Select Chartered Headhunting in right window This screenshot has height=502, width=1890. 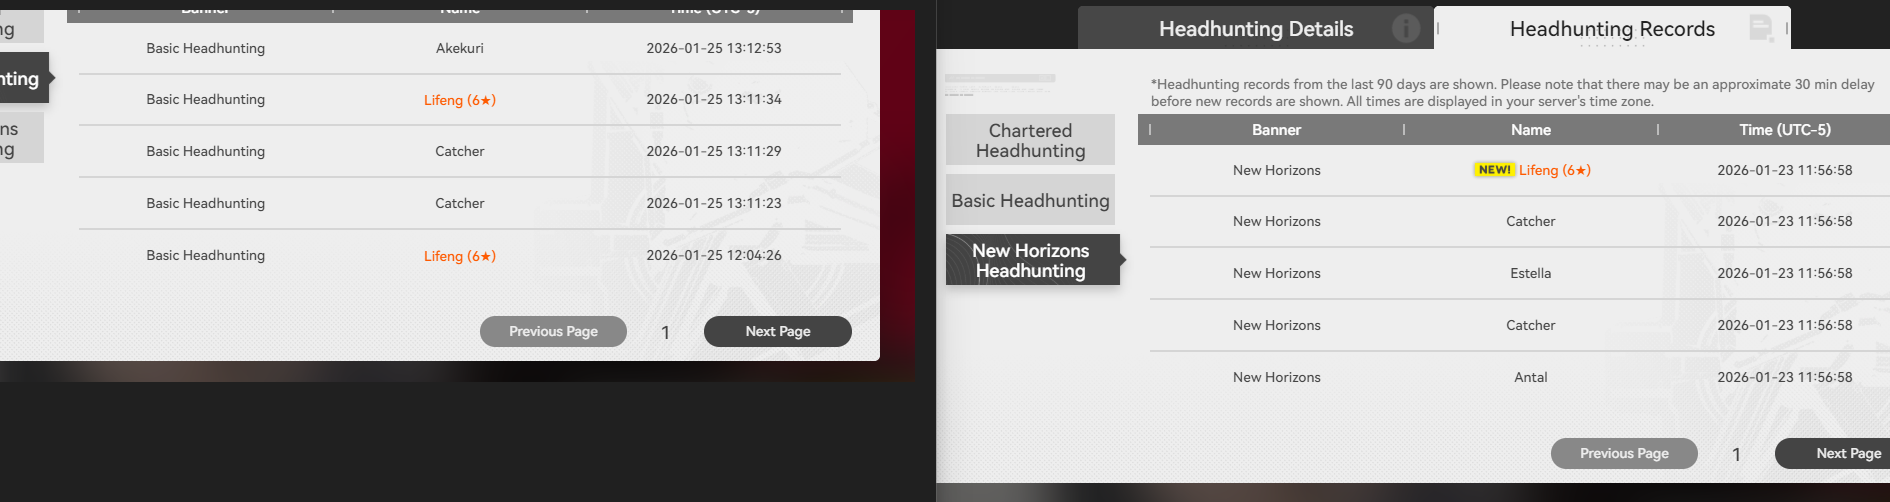(1030, 140)
